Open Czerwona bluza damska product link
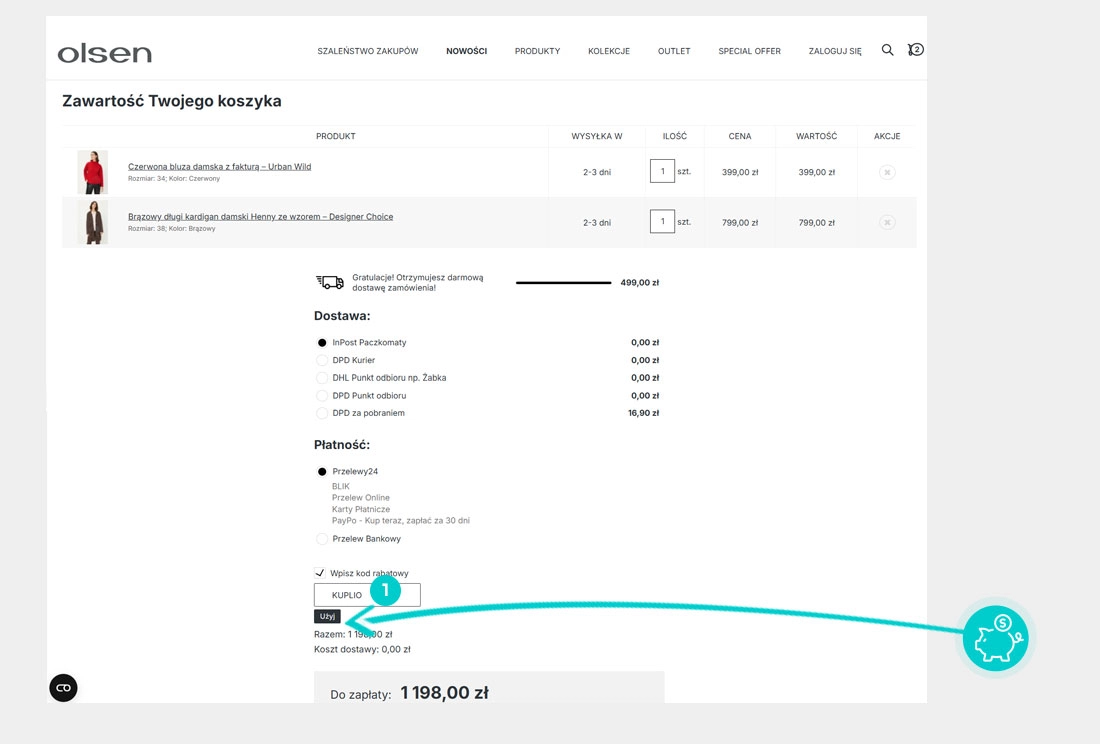 219,167
